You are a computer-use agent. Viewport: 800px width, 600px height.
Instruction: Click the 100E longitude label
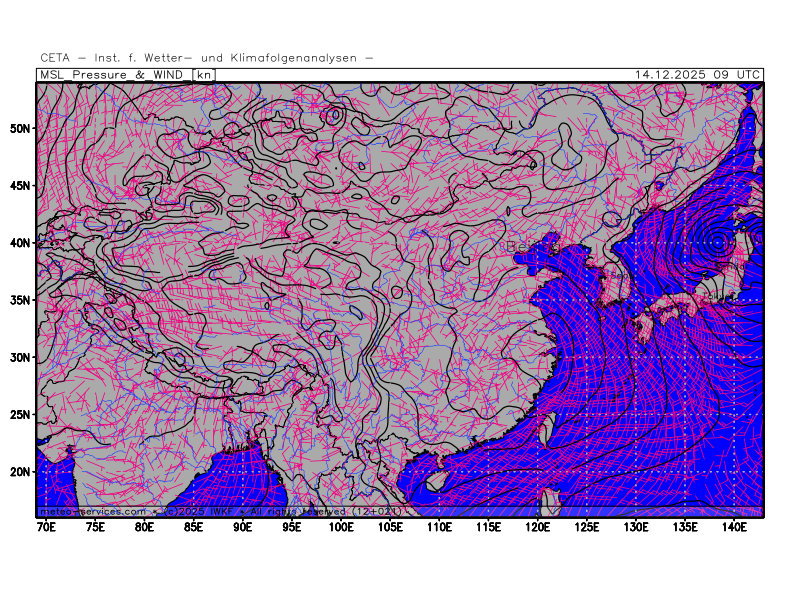[341, 526]
